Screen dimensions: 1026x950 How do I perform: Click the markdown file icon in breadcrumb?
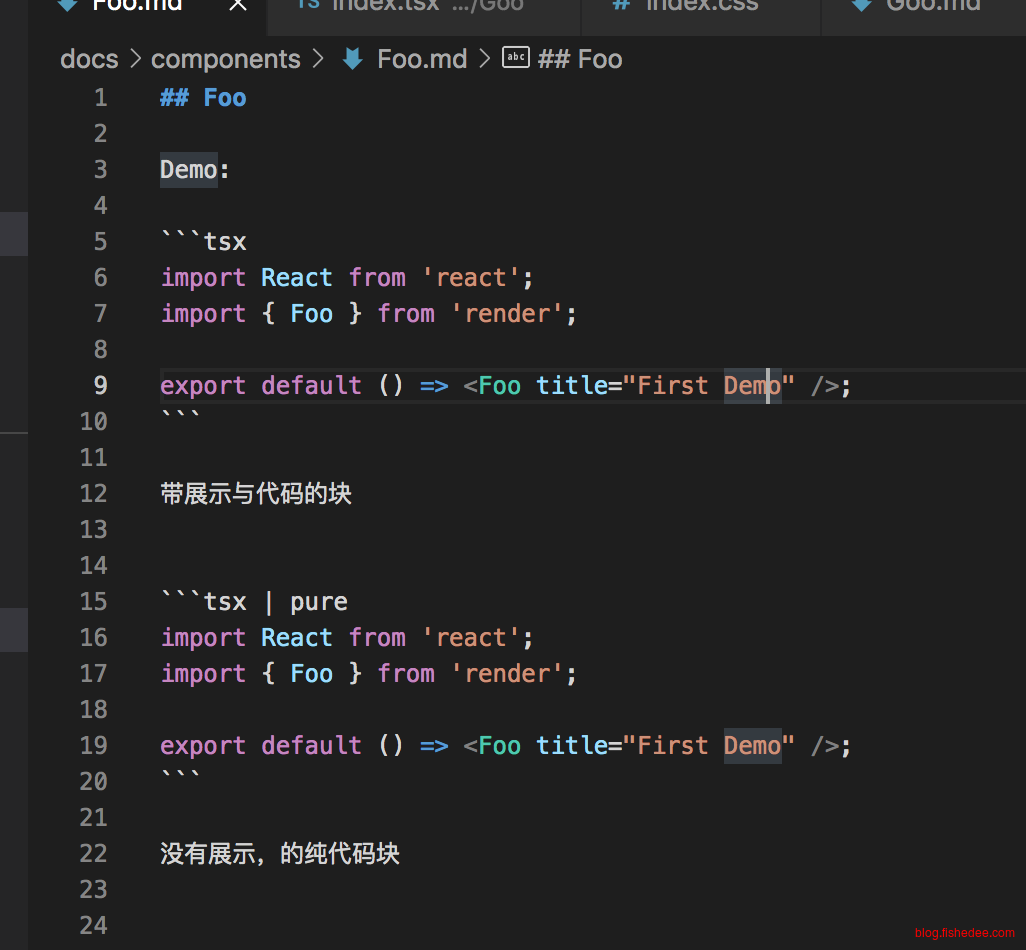(353, 59)
